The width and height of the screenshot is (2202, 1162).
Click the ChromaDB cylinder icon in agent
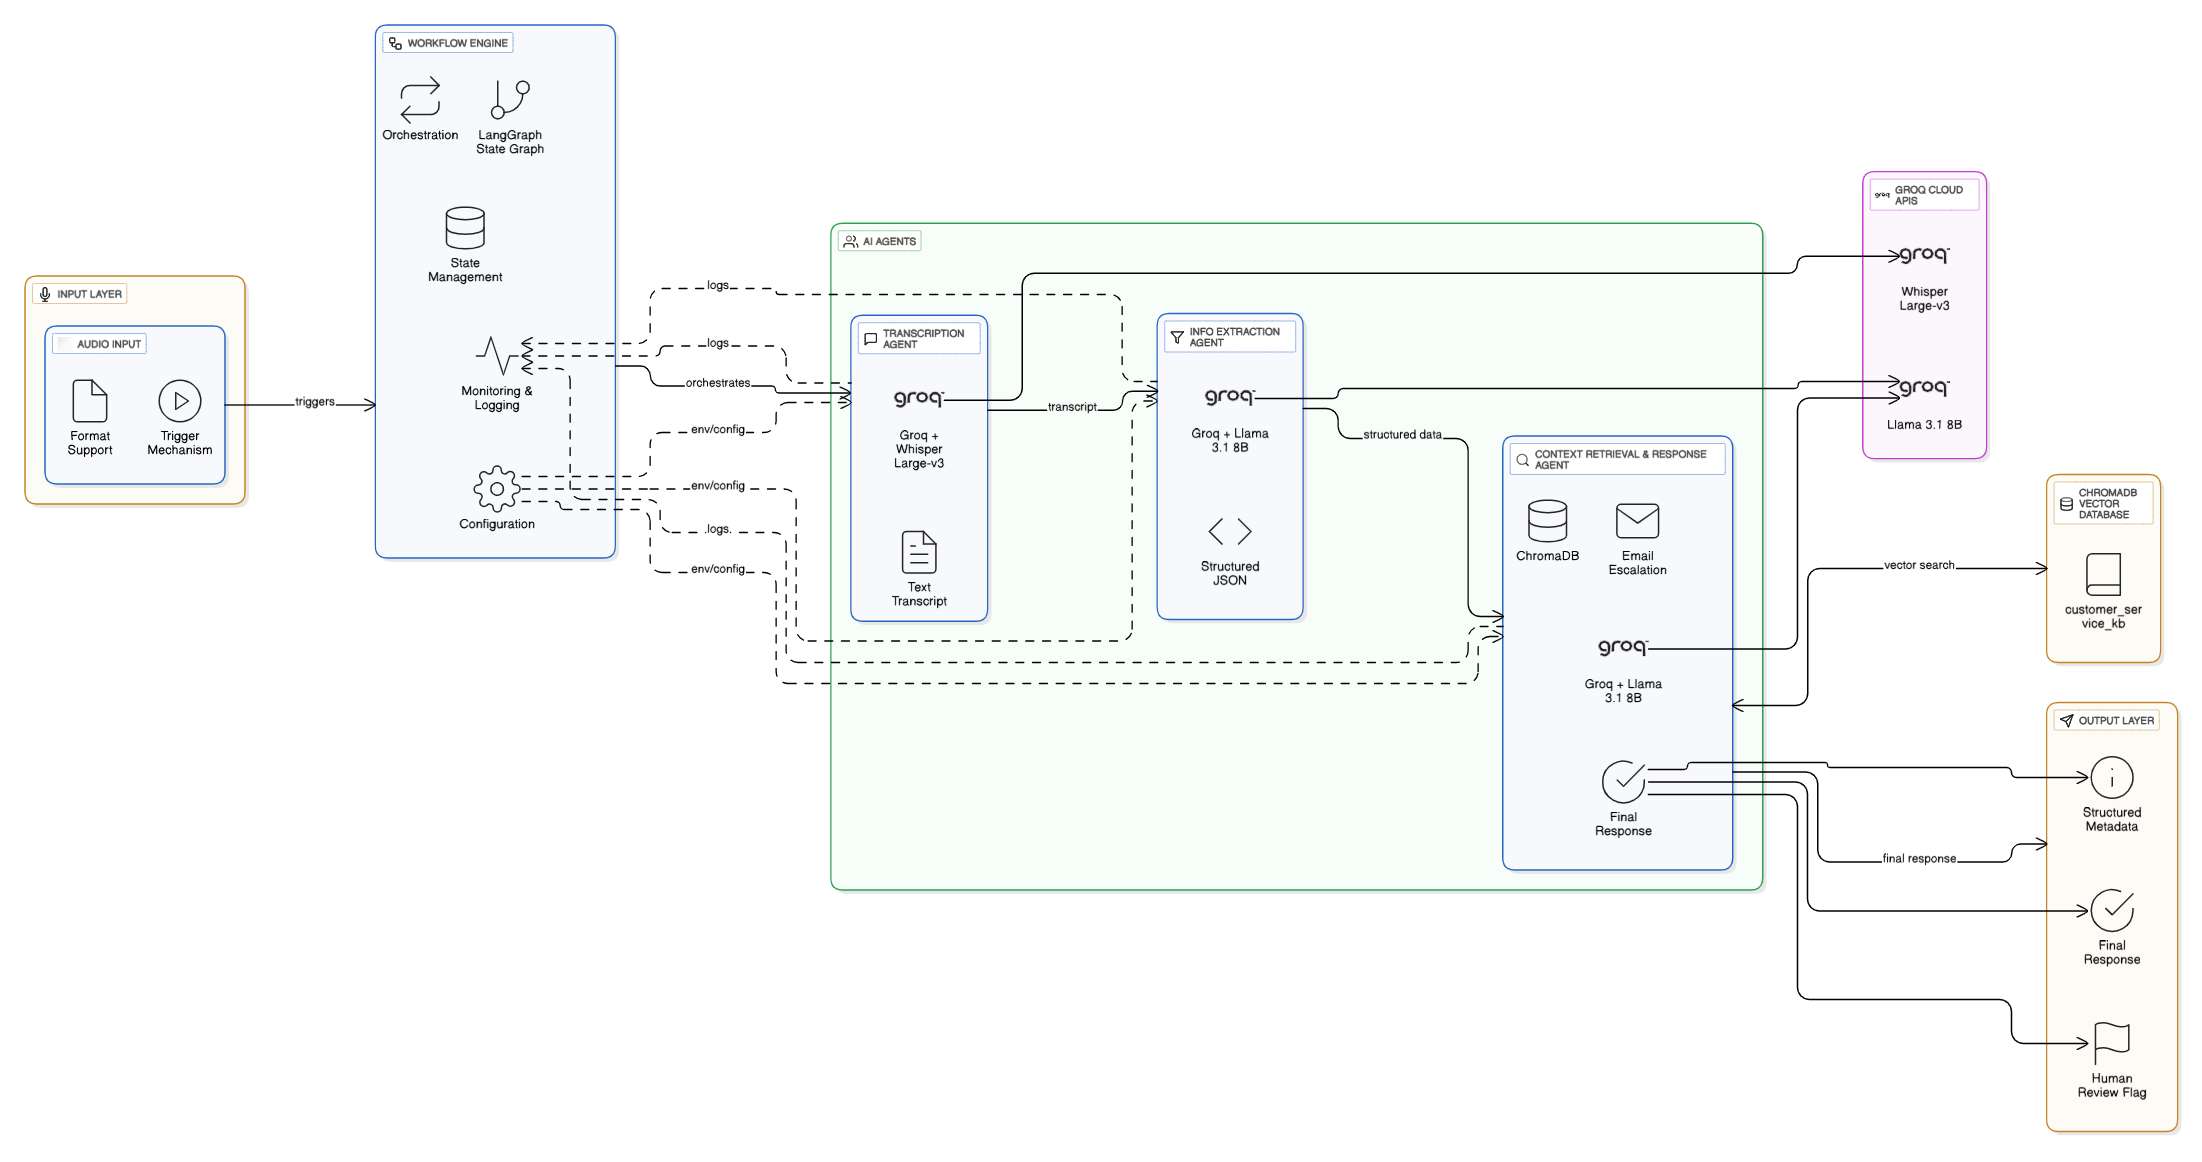pos(1547,521)
